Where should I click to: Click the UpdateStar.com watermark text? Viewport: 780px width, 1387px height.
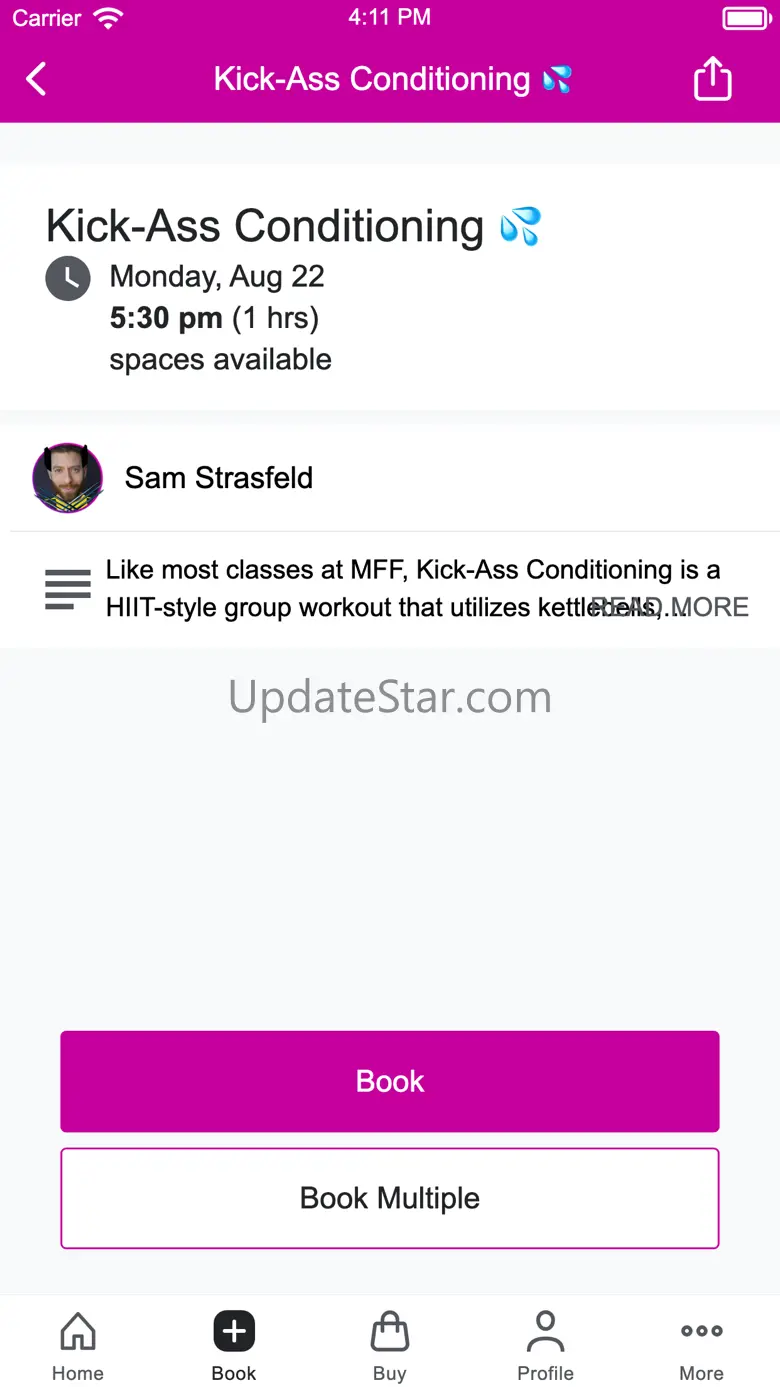390,697
